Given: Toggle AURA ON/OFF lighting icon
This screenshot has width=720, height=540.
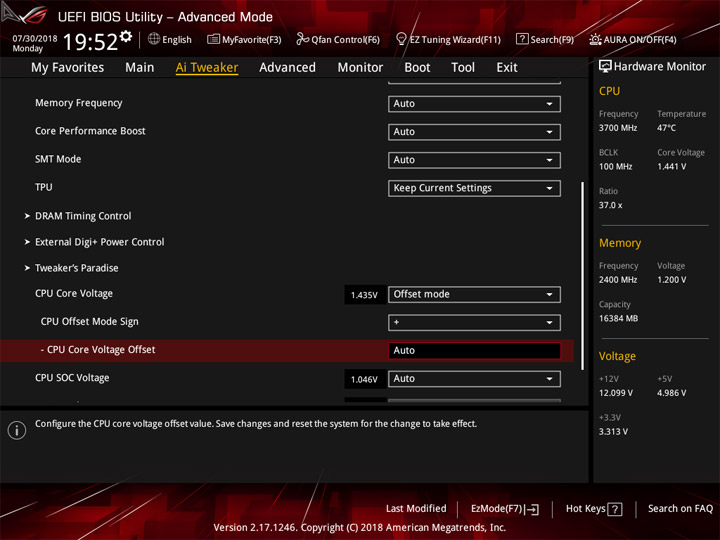Looking at the screenshot, I should (x=595, y=39).
